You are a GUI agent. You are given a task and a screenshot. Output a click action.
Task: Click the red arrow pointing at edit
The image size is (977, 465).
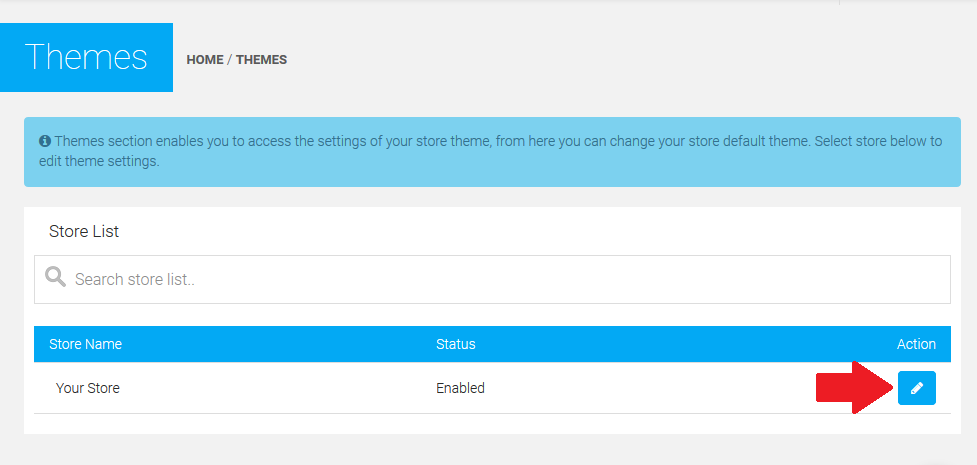(853, 388)
